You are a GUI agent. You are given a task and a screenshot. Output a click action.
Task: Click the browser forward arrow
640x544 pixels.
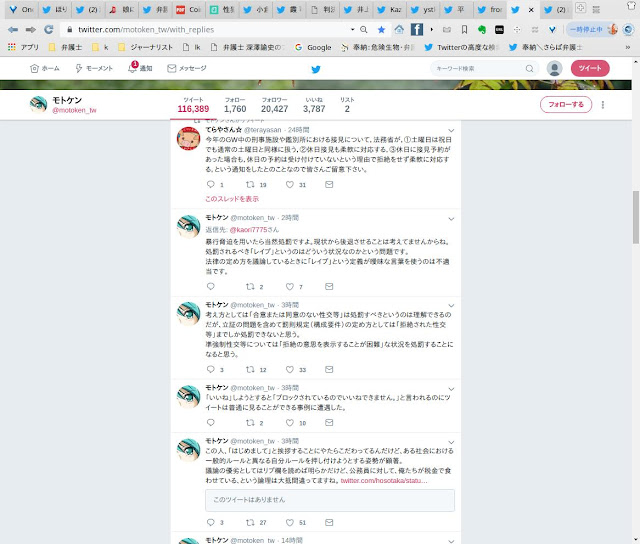(x=31, y=29)
